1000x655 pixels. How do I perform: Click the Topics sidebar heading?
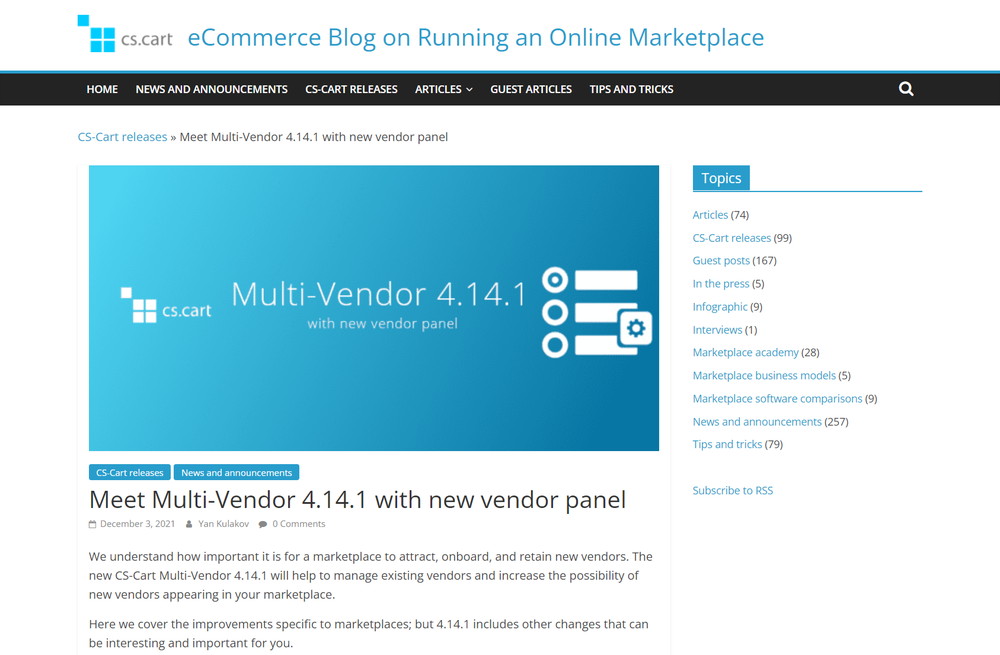[x=721, y=178]
